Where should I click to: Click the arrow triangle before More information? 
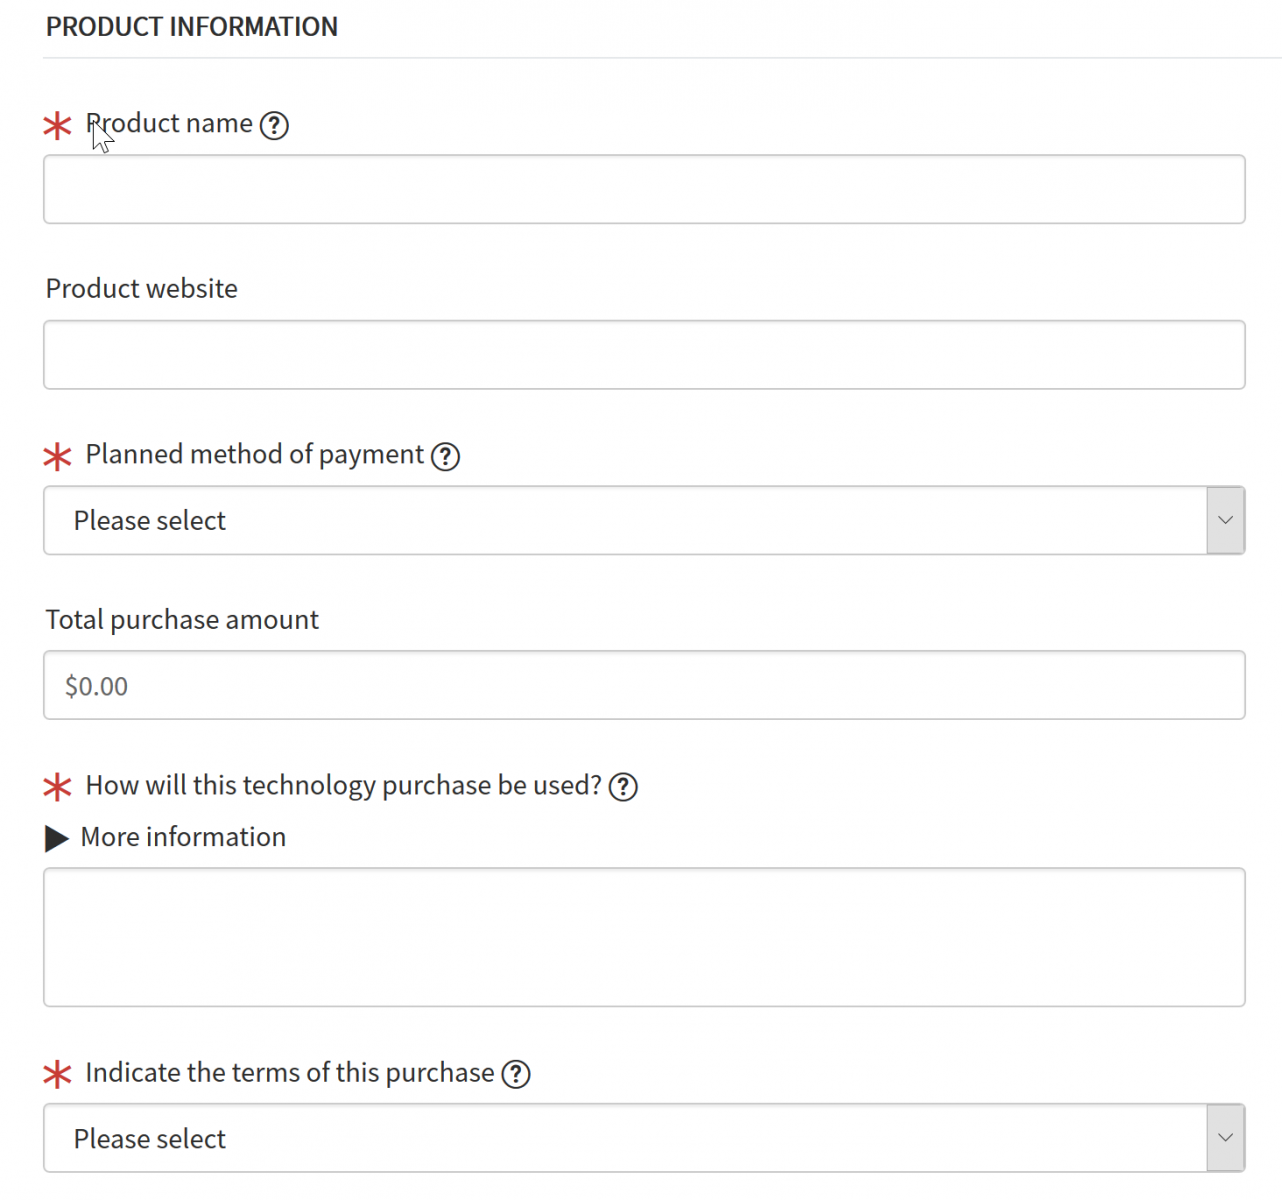55,838
